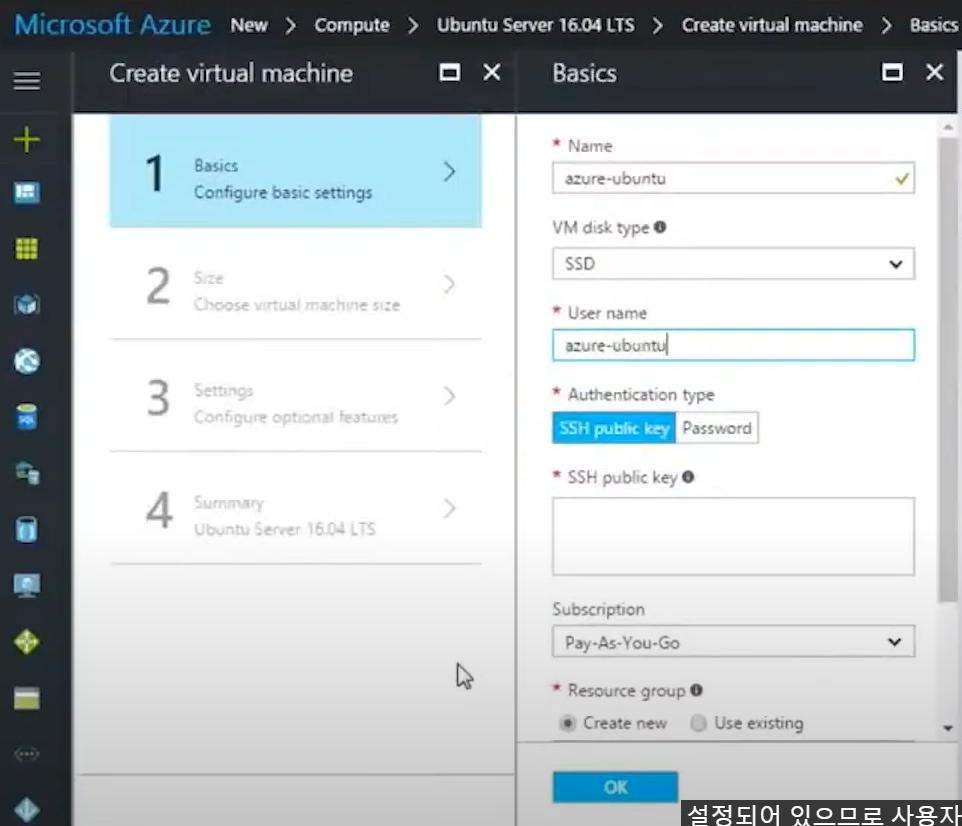The image size is (962, 826).
Task: Click the OK button
Action: [x=615, y=787]
